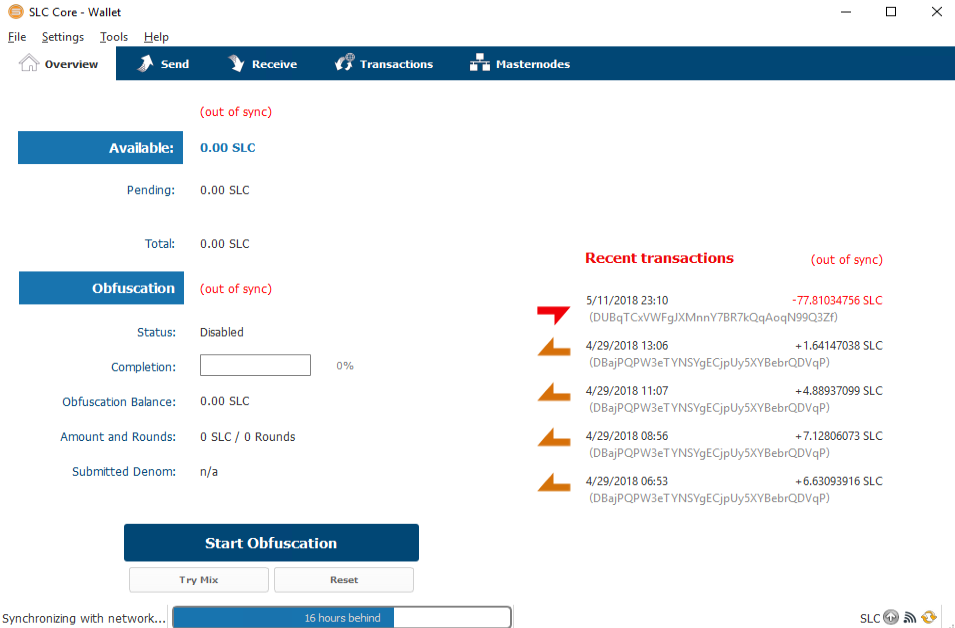Screen dimensions: 955x628
Task: Click the Available balance 0.00 SLC value
Action: [228, 147]
